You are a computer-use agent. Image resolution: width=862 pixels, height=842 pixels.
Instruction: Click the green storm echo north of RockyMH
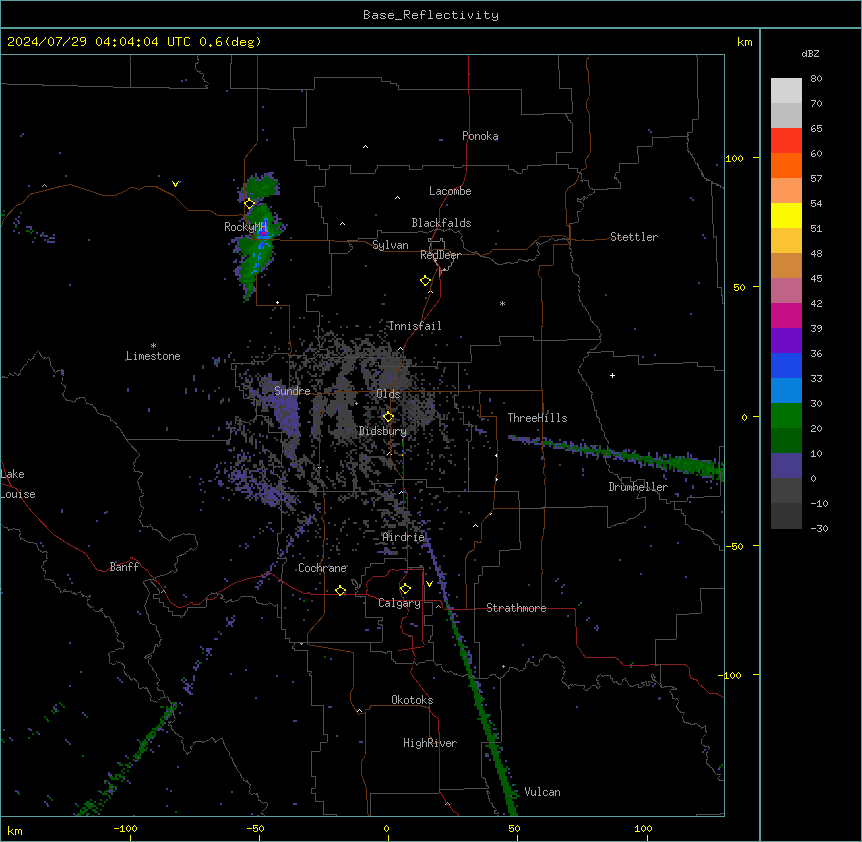(262, 186)
